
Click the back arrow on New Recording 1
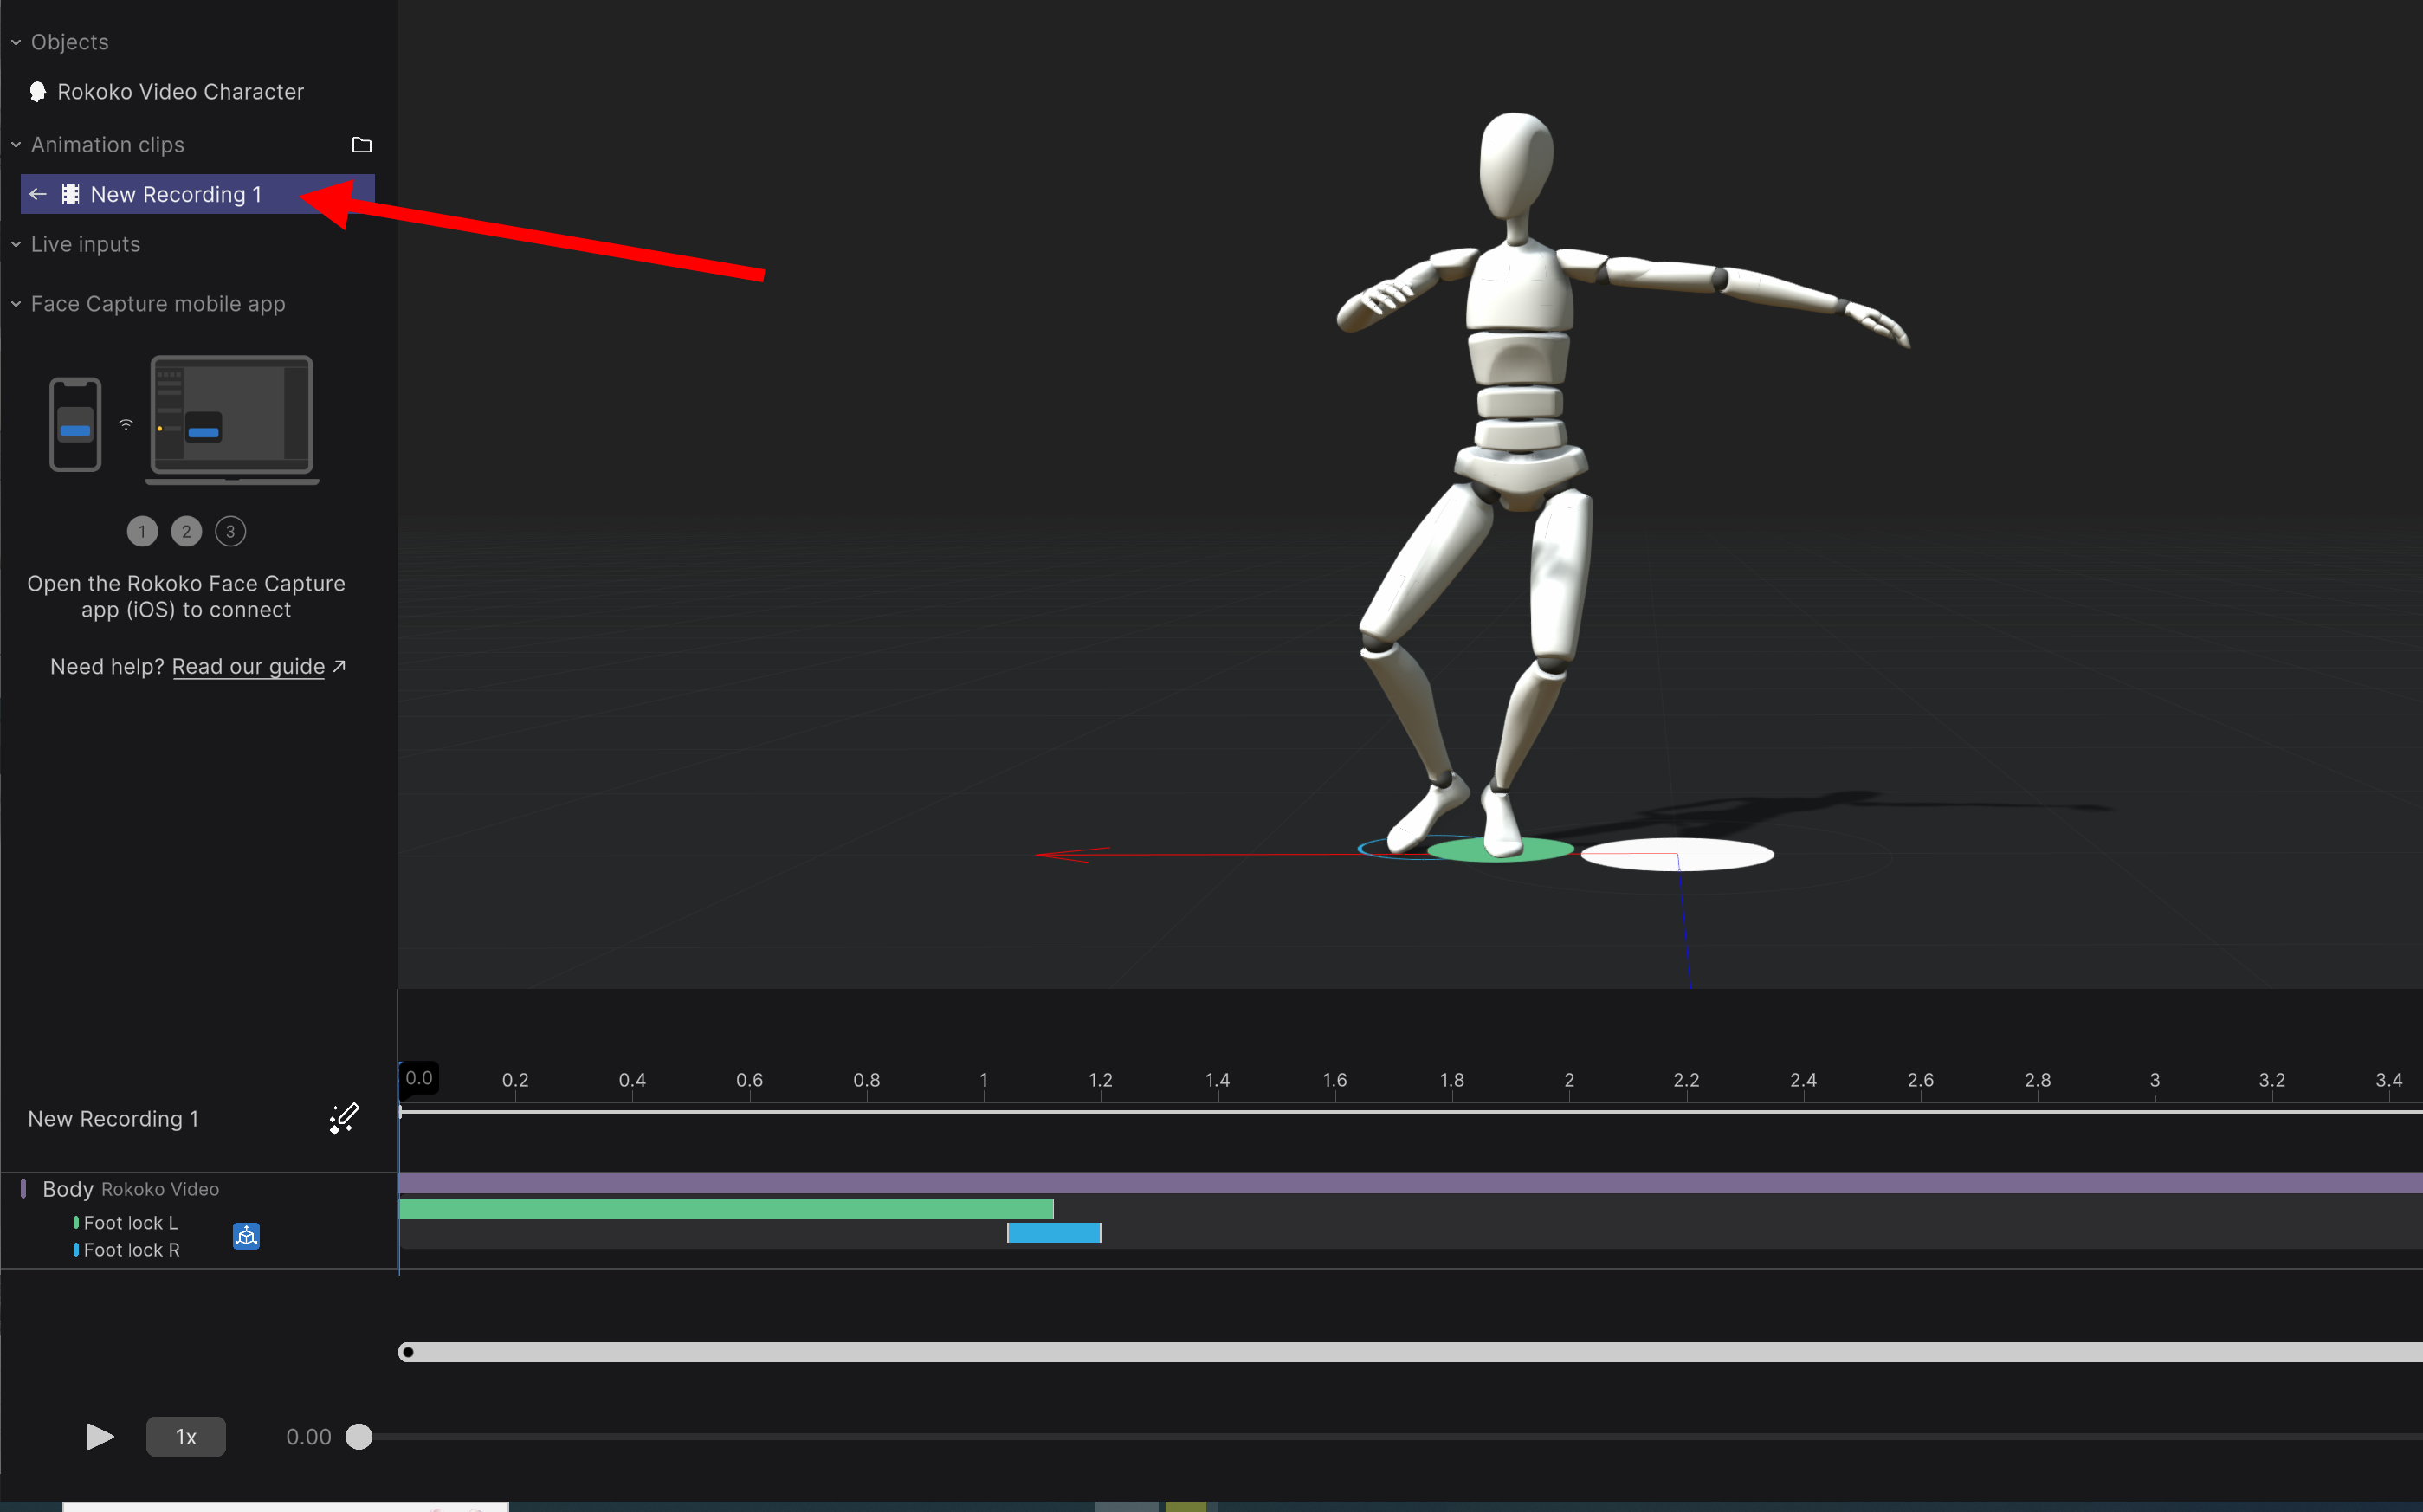(x=38, y=194)
